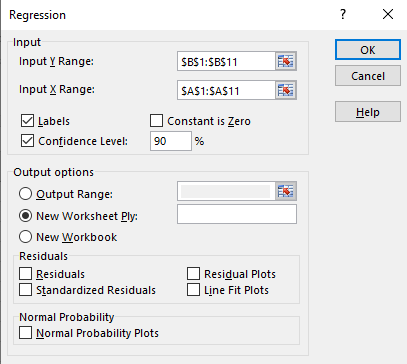This screenshot has height=364, width=407.
Task: Enable the Constant is Zero checkbox
Action: (x=156, y=121)
